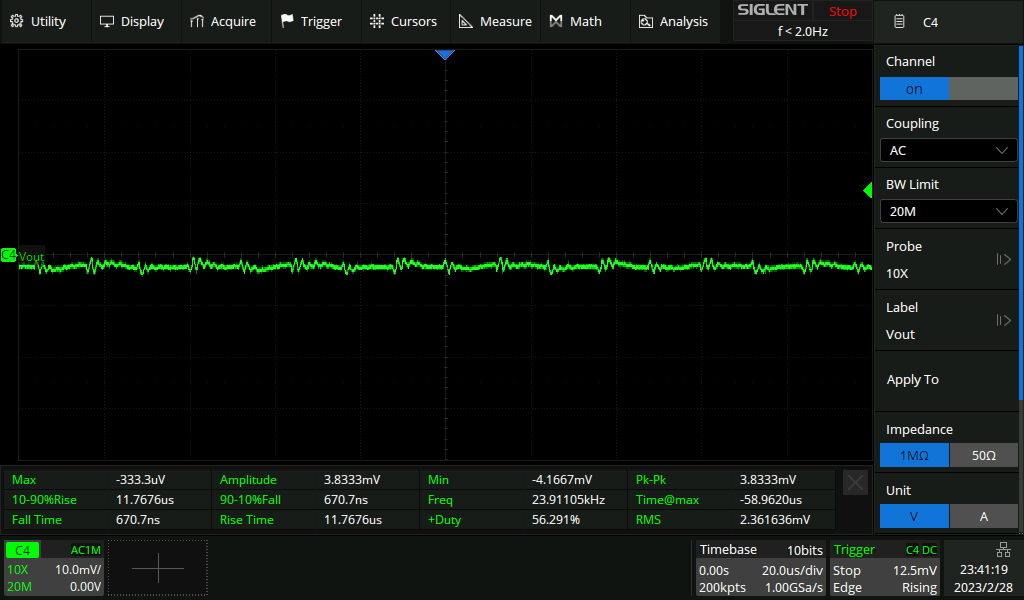The height and width of the screenshot is (600, 1024).
Task: Click the green C4 channel badge
Action: pyautogui.click(x=22, y=550)
